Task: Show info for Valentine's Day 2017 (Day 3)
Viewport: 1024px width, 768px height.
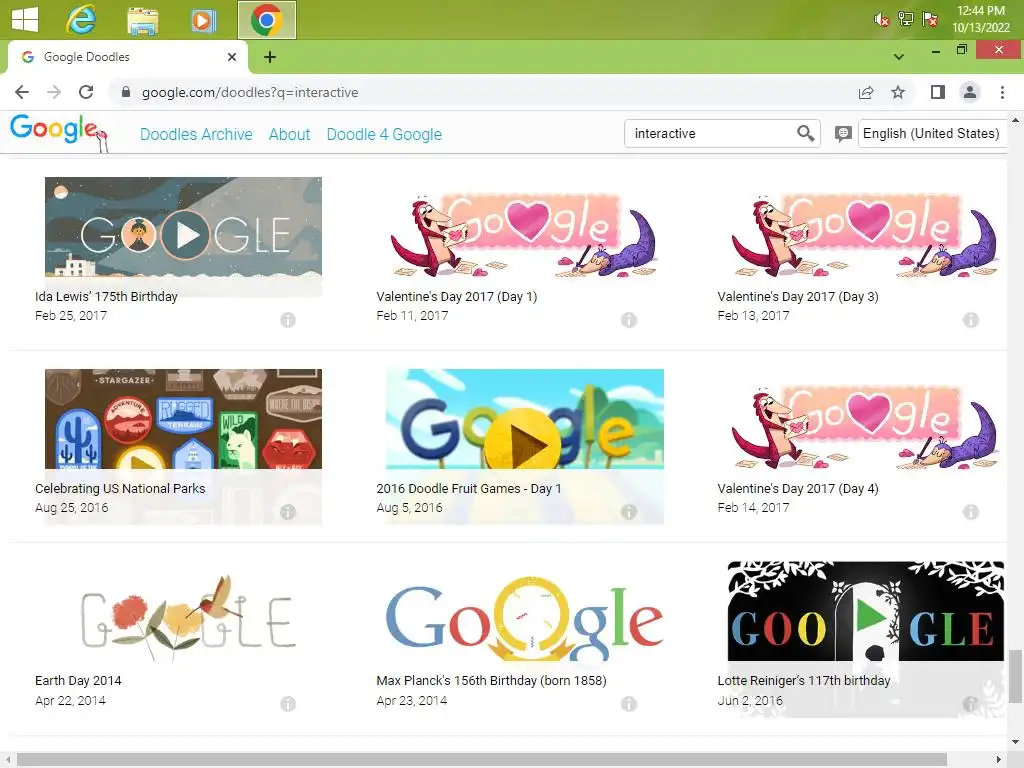Action: (x=971, y=320)
